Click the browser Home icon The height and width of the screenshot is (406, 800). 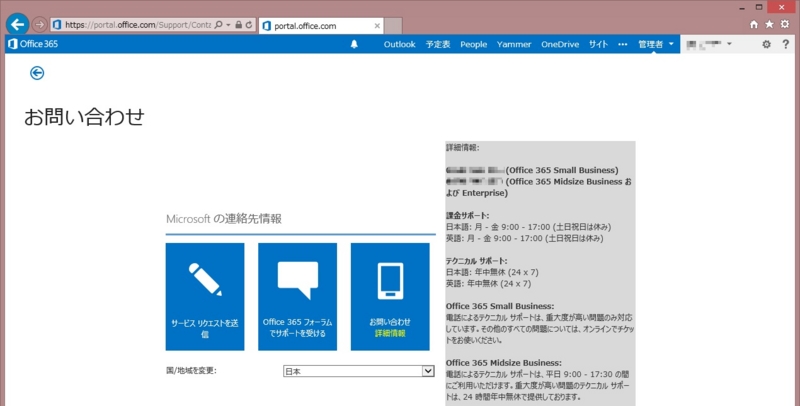[x=754, y=24]
